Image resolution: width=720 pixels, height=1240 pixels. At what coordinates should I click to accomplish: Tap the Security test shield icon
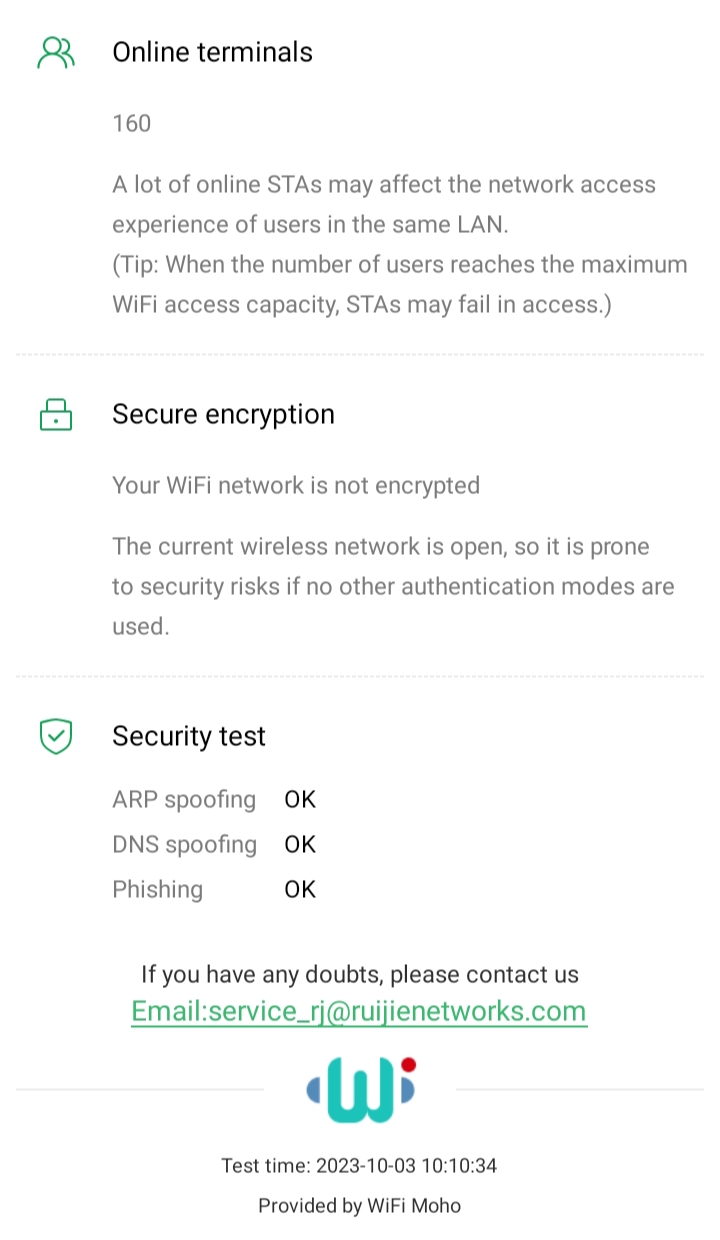[x=56, y=737]
